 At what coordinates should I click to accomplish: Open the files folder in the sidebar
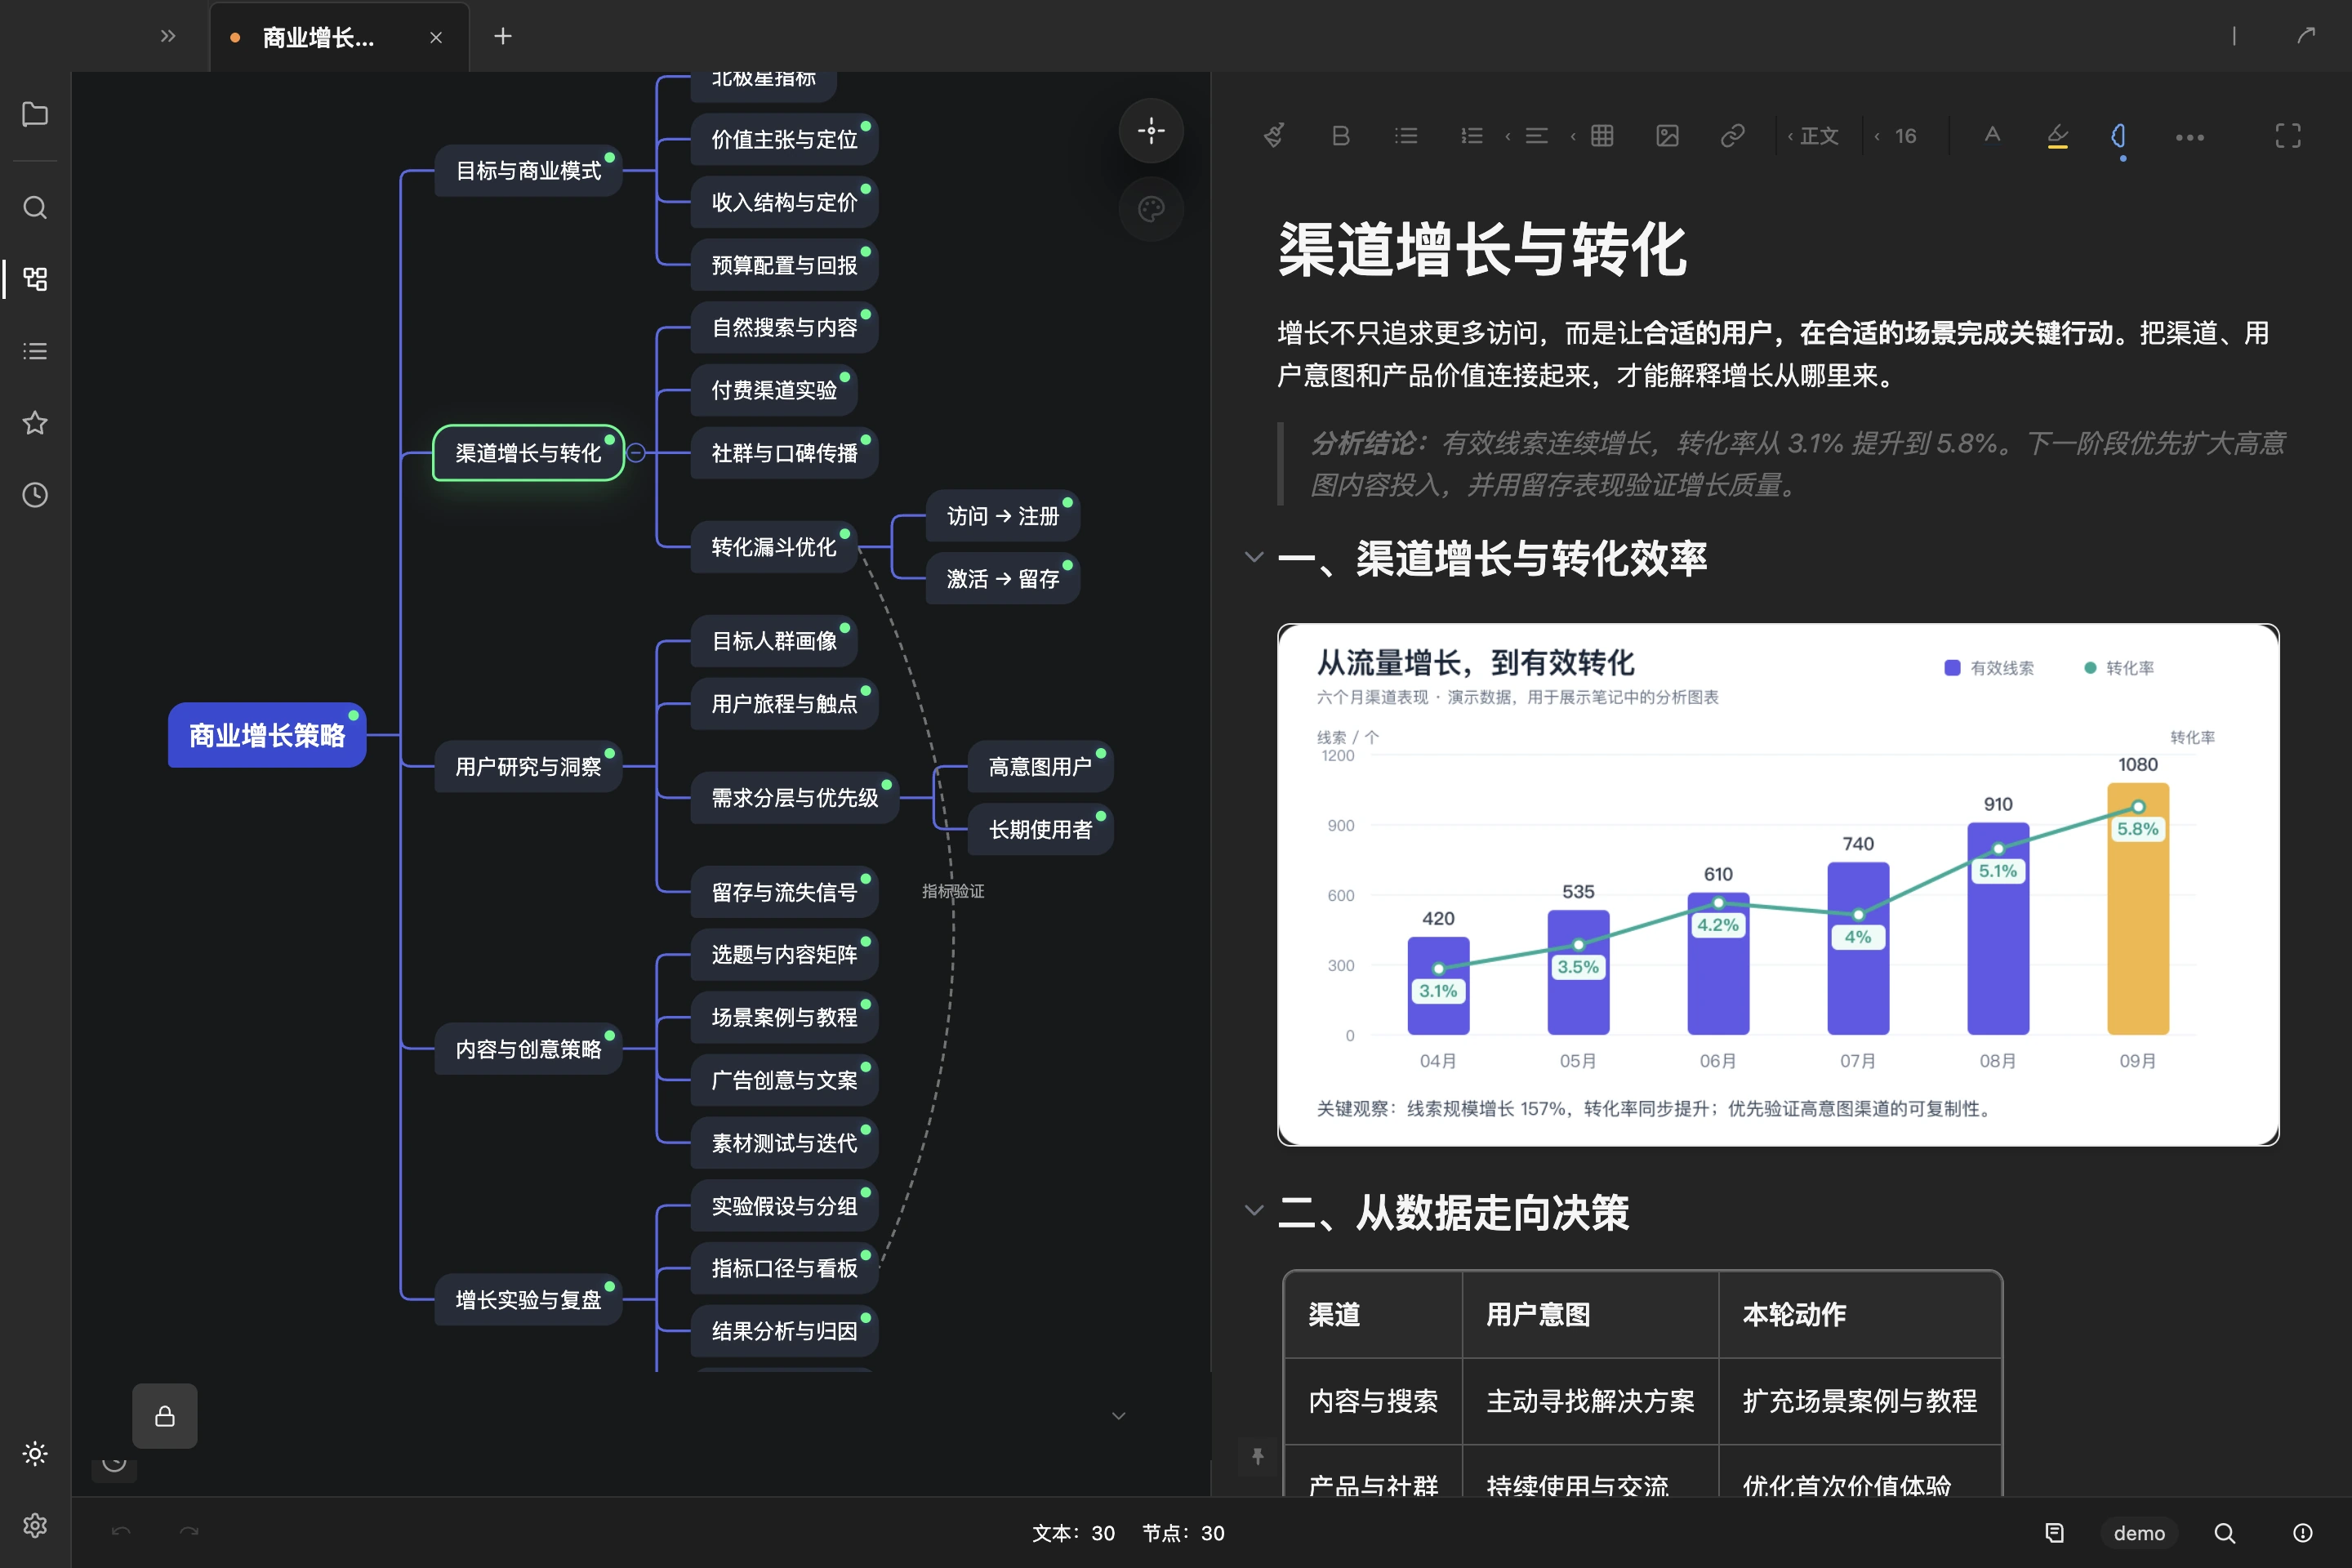[35, 114]
